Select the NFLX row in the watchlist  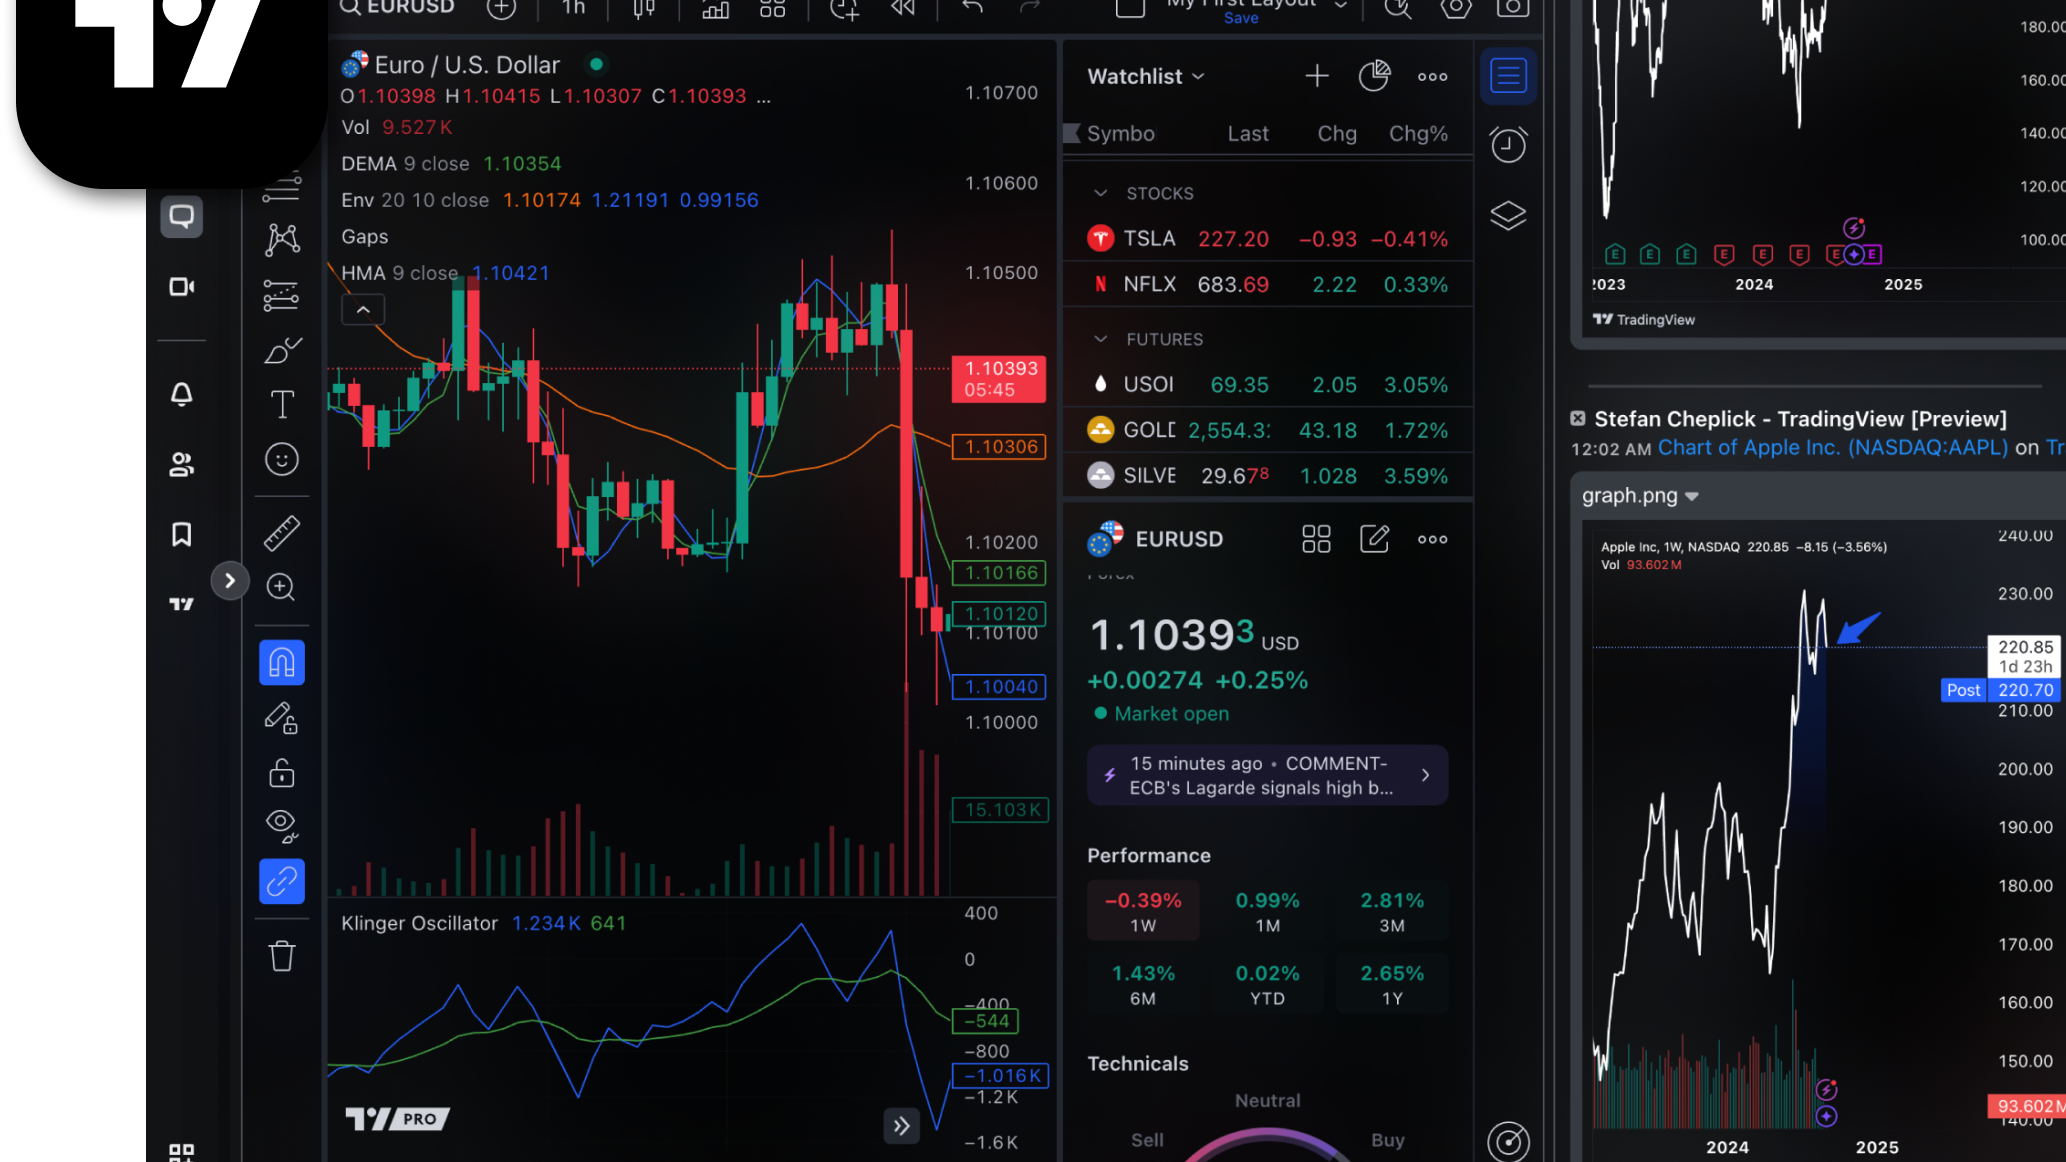(x=1267, y=285)
